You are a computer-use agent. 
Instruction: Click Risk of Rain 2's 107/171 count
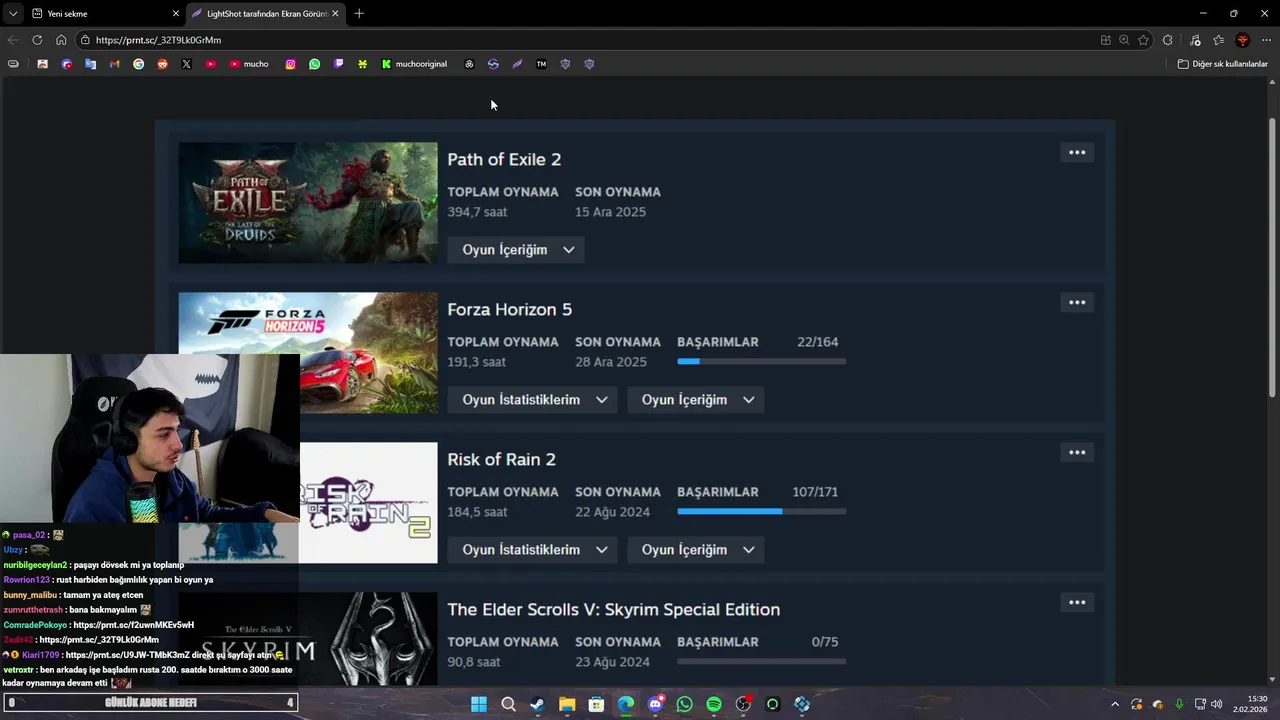(815, 492)
